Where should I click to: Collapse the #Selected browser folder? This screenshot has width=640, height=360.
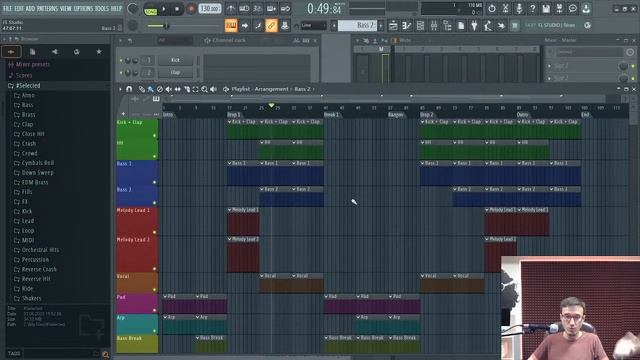click(x=28, y=86)
